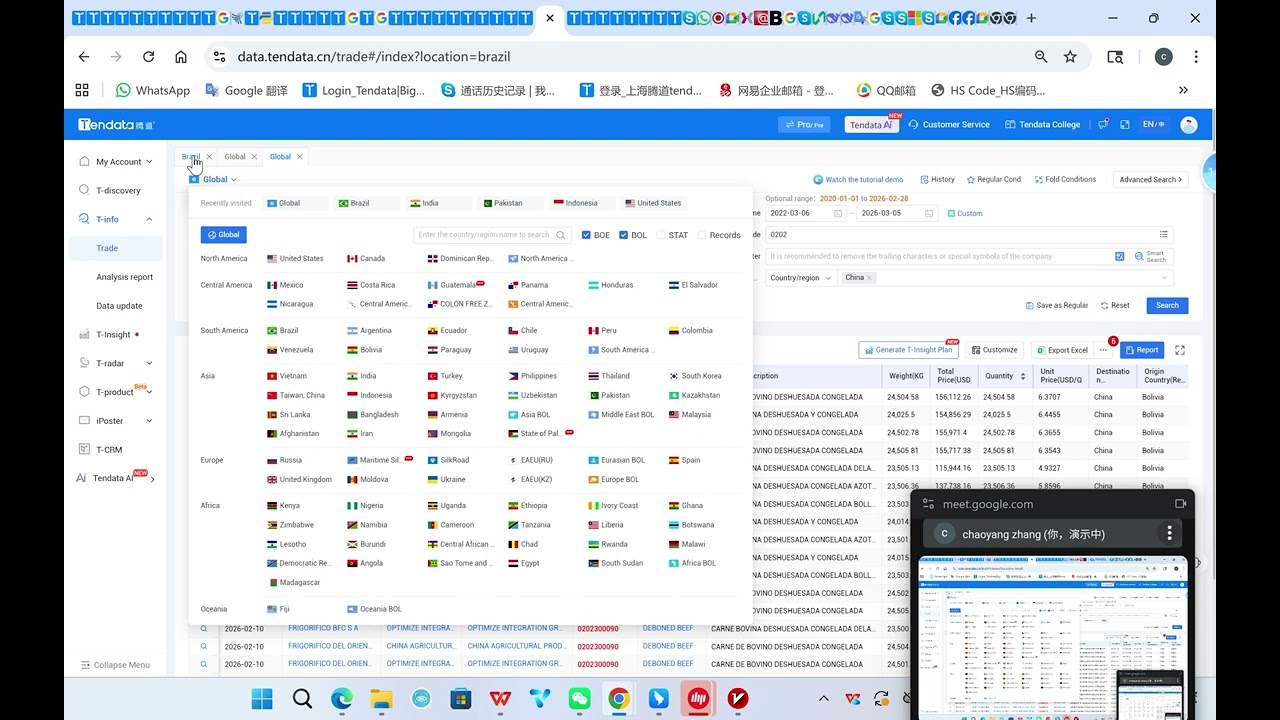Show more bookmarks with chevron
The image size is (1280, 720).
1183,90
